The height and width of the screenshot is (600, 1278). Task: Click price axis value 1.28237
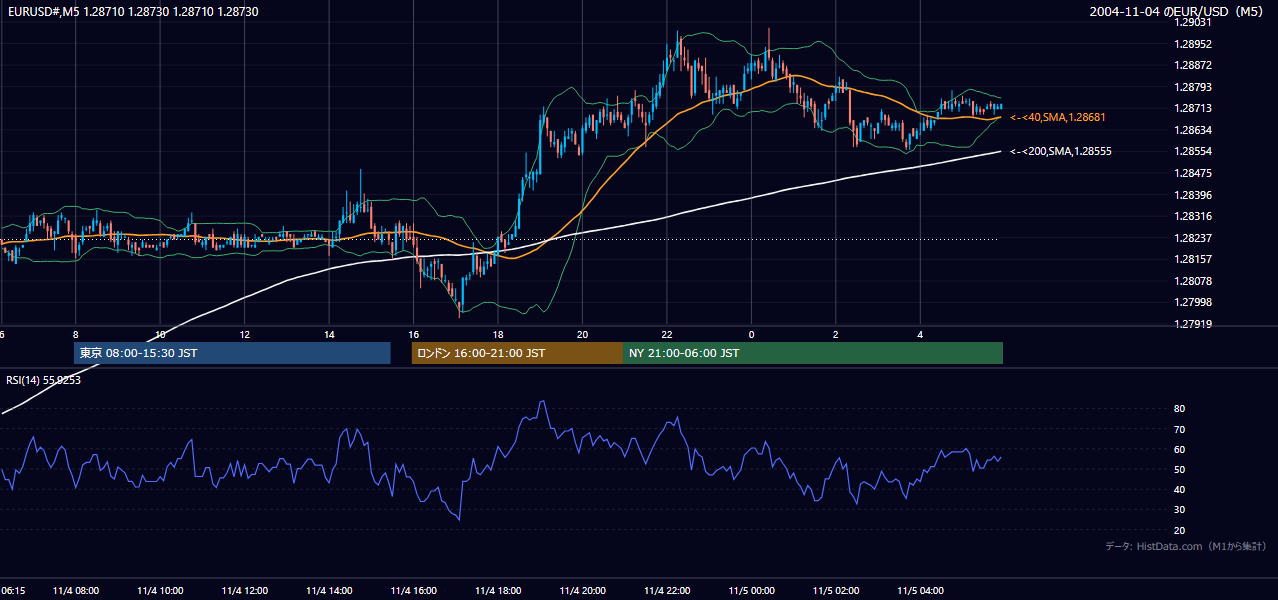click(x=1193, y=238)
